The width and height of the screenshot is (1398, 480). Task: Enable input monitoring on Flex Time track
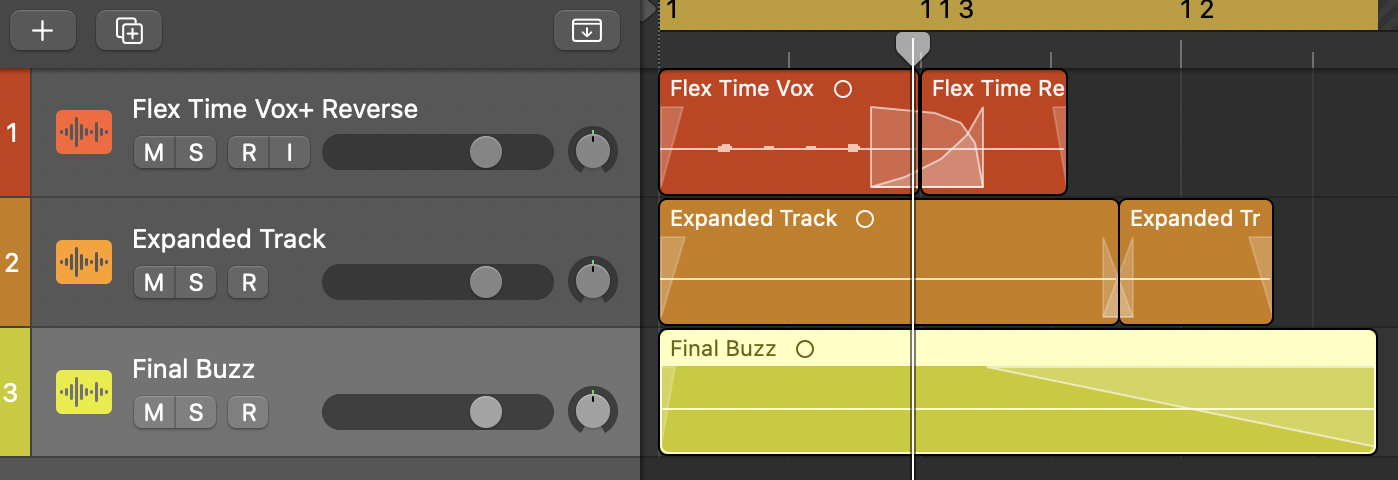point(290,153)
